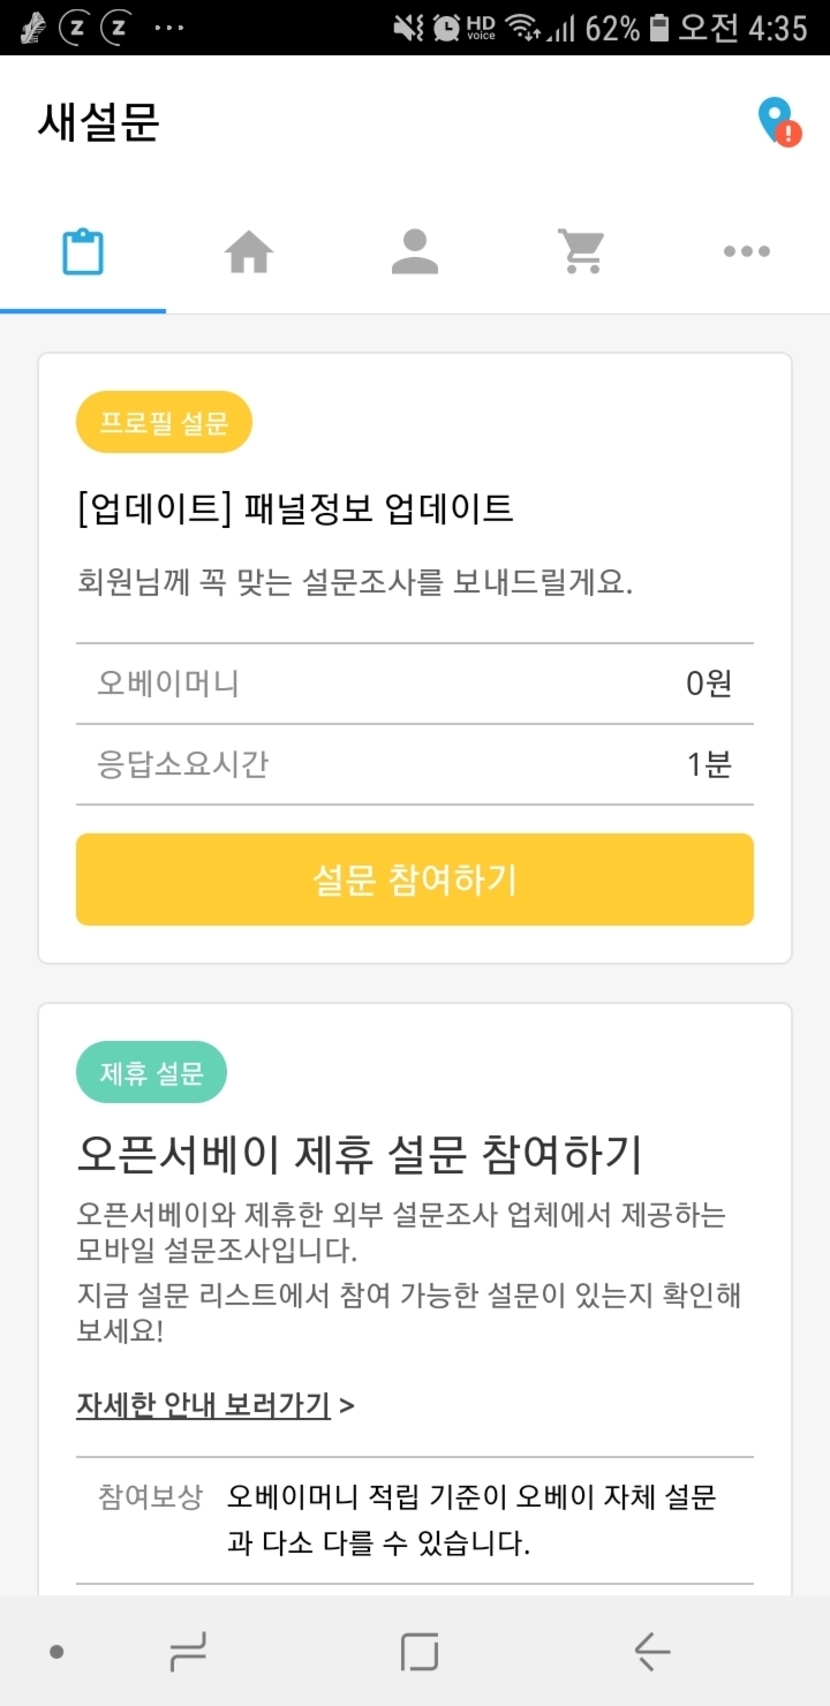Open the profile person tab icon
This screenshot has width=830, height=1706.
[x=415, y=251]
